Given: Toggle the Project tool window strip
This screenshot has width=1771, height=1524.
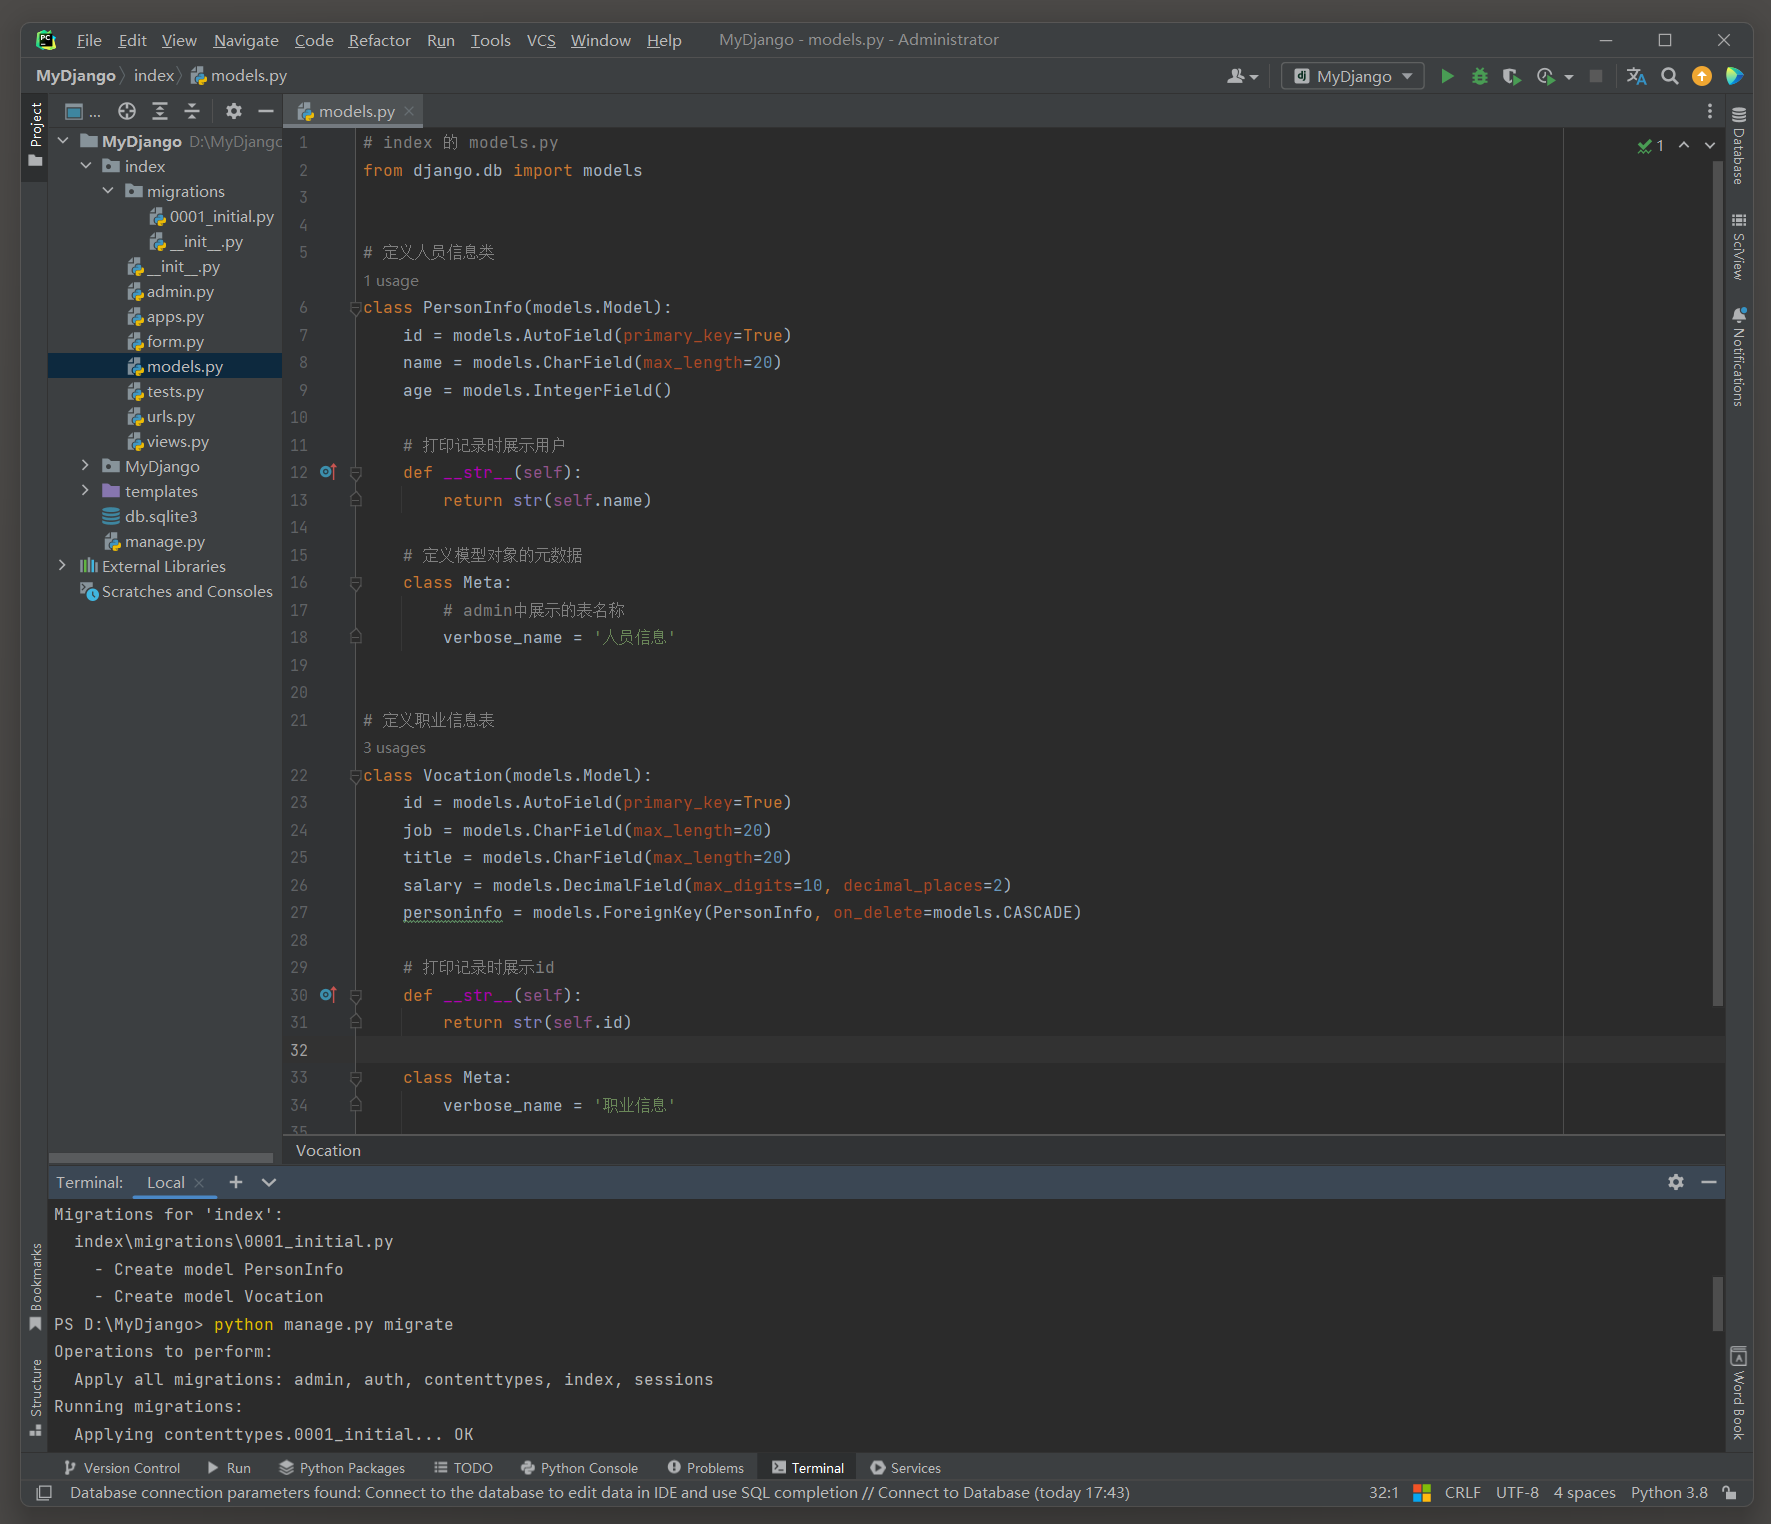Looking at the screenshot, I should click(x=36, y=135).
